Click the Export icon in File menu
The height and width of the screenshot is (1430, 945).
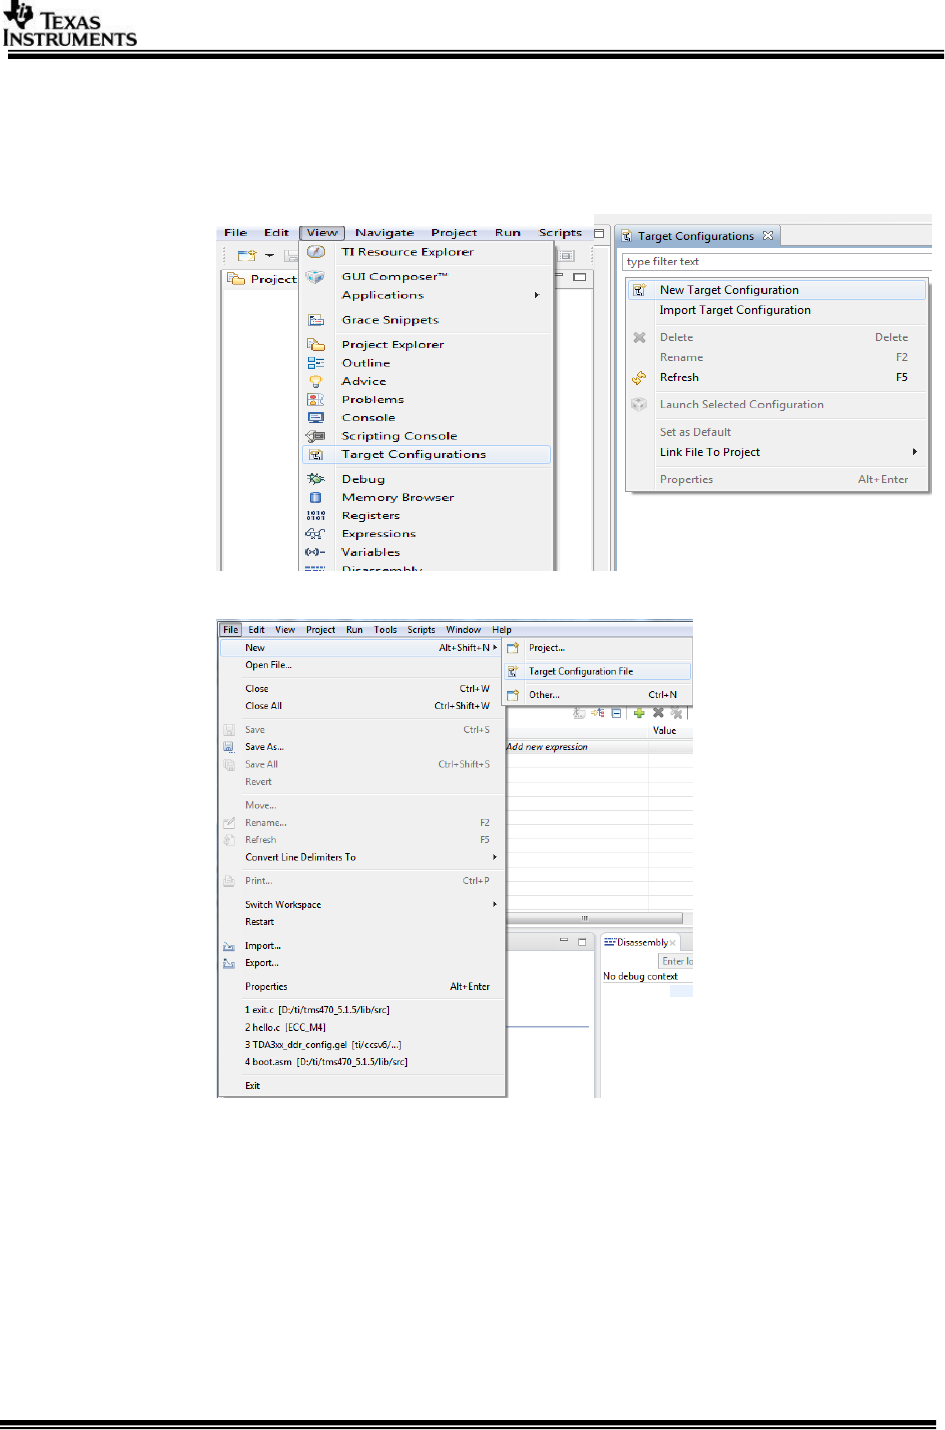point(229,964)
